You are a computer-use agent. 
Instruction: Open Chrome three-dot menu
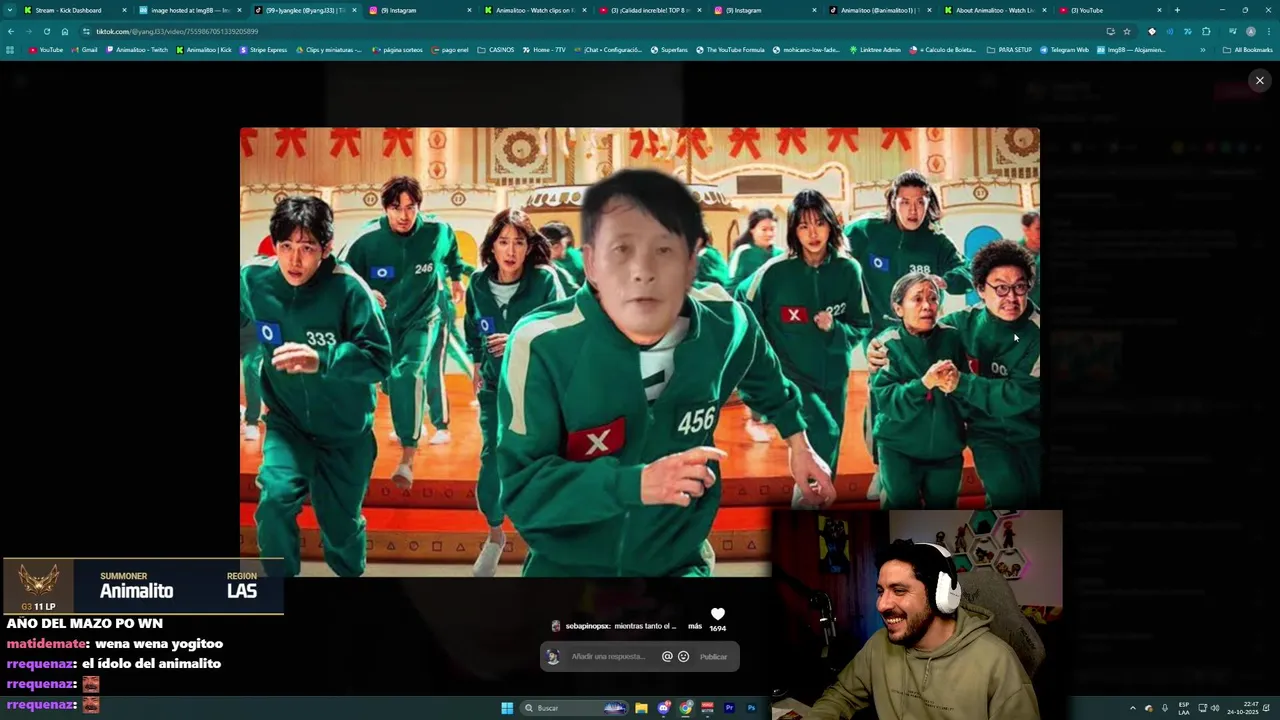click(1268, 31)
